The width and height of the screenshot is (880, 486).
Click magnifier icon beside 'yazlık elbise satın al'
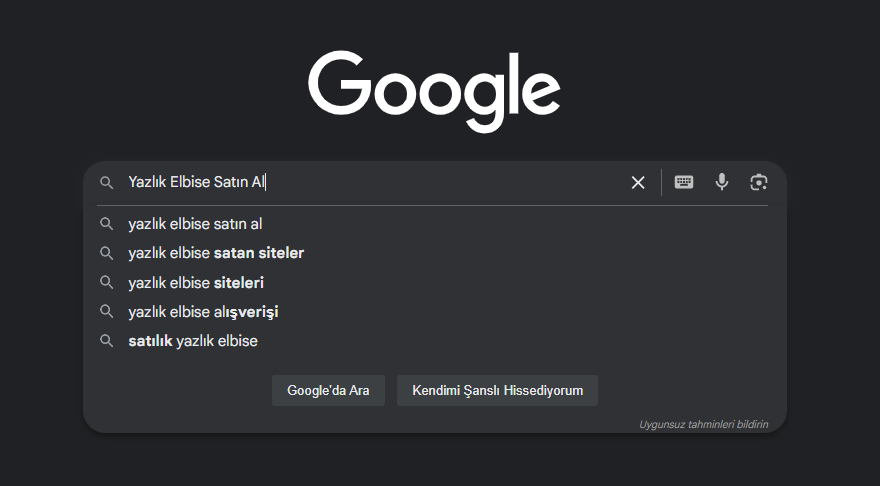coord(107,224)
